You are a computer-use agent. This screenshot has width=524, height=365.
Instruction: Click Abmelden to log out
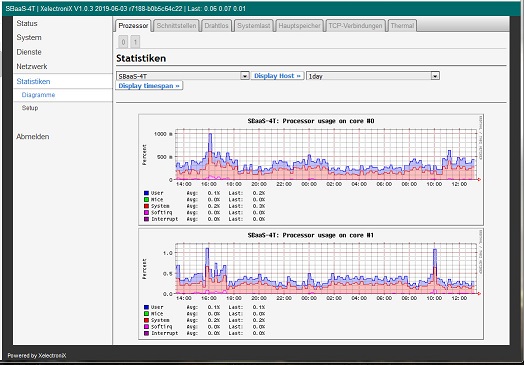[33, 137]
